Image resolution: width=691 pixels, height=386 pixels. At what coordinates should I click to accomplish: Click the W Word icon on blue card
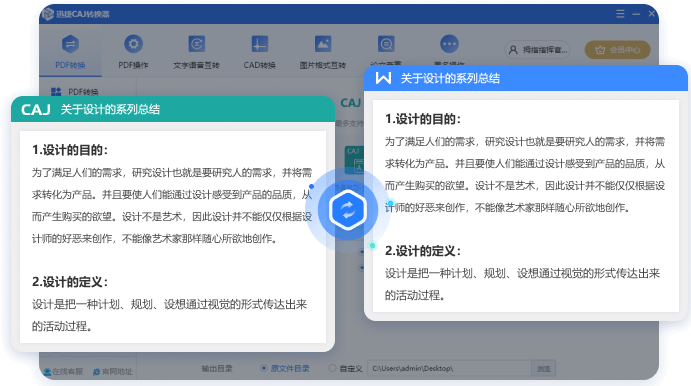(383, 78)
